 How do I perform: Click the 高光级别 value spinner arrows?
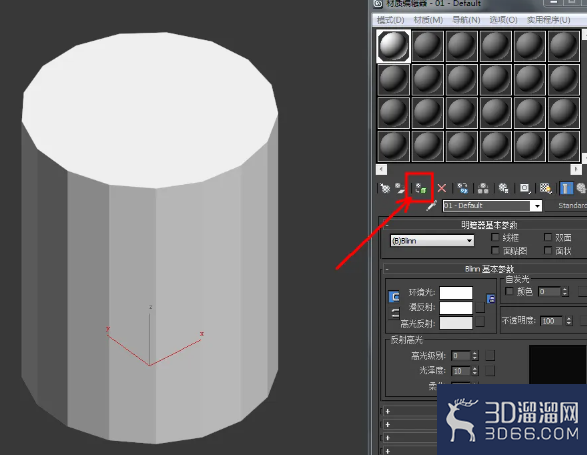tap(475, 355)
